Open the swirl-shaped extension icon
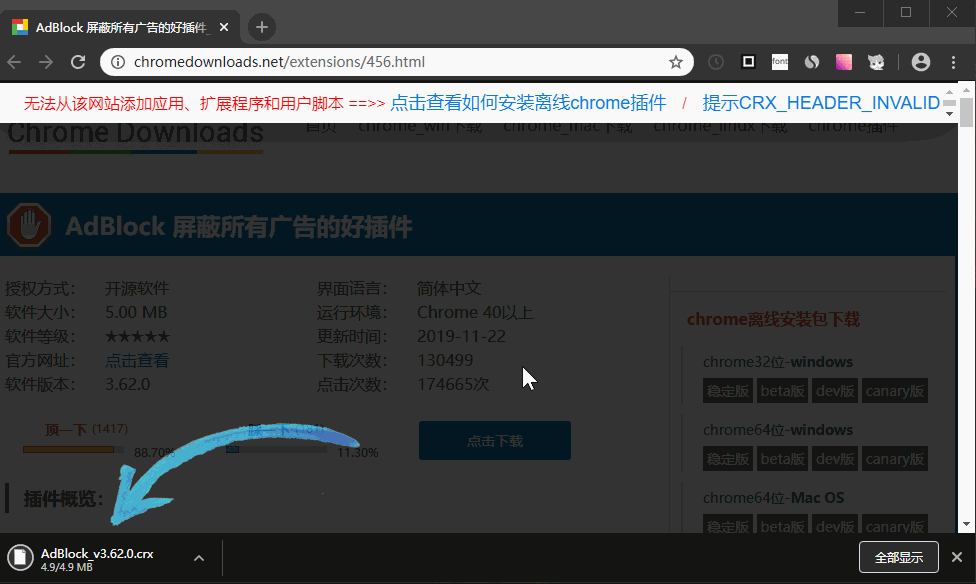The width and height of the screenshot is (976, 584). tap(812, 62)
